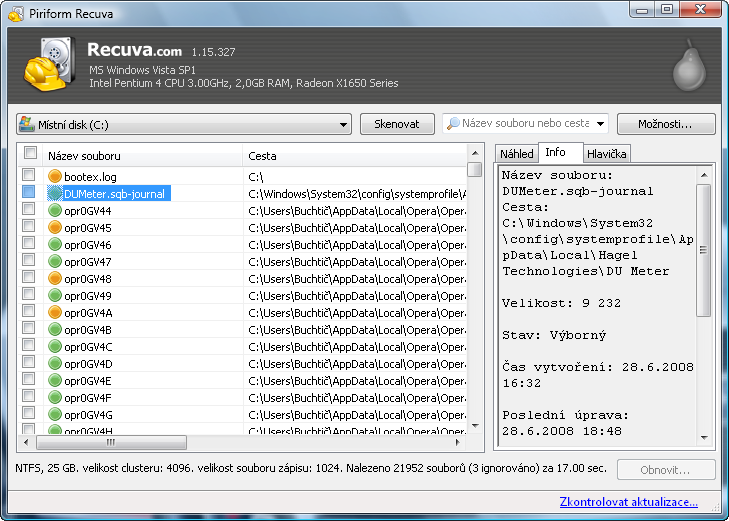Click the file list scroll-right arrow
The height and width of the screenshot is (521, 729).
458,442
